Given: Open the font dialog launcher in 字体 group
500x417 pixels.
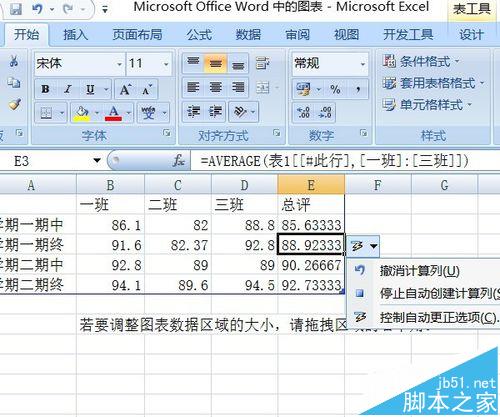Looking at the screenshot, I should 166,133.
